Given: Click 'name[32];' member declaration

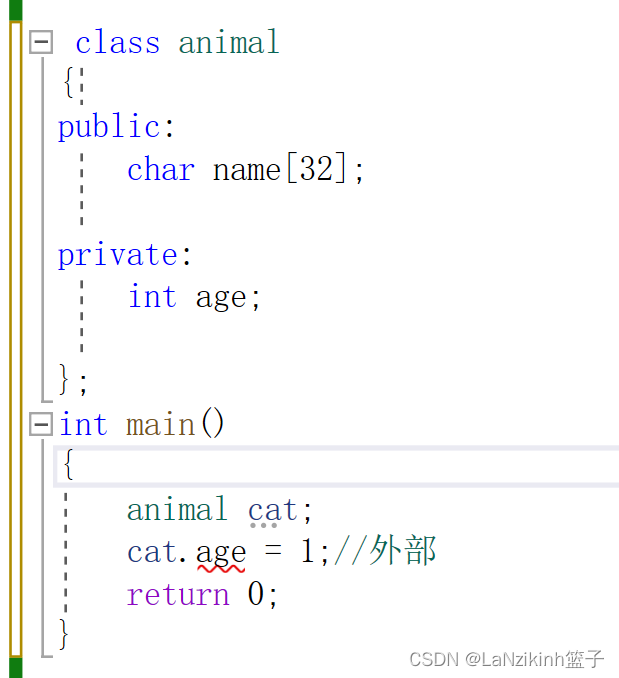Looking at the screenshot, I should click(x=288, y=168).
